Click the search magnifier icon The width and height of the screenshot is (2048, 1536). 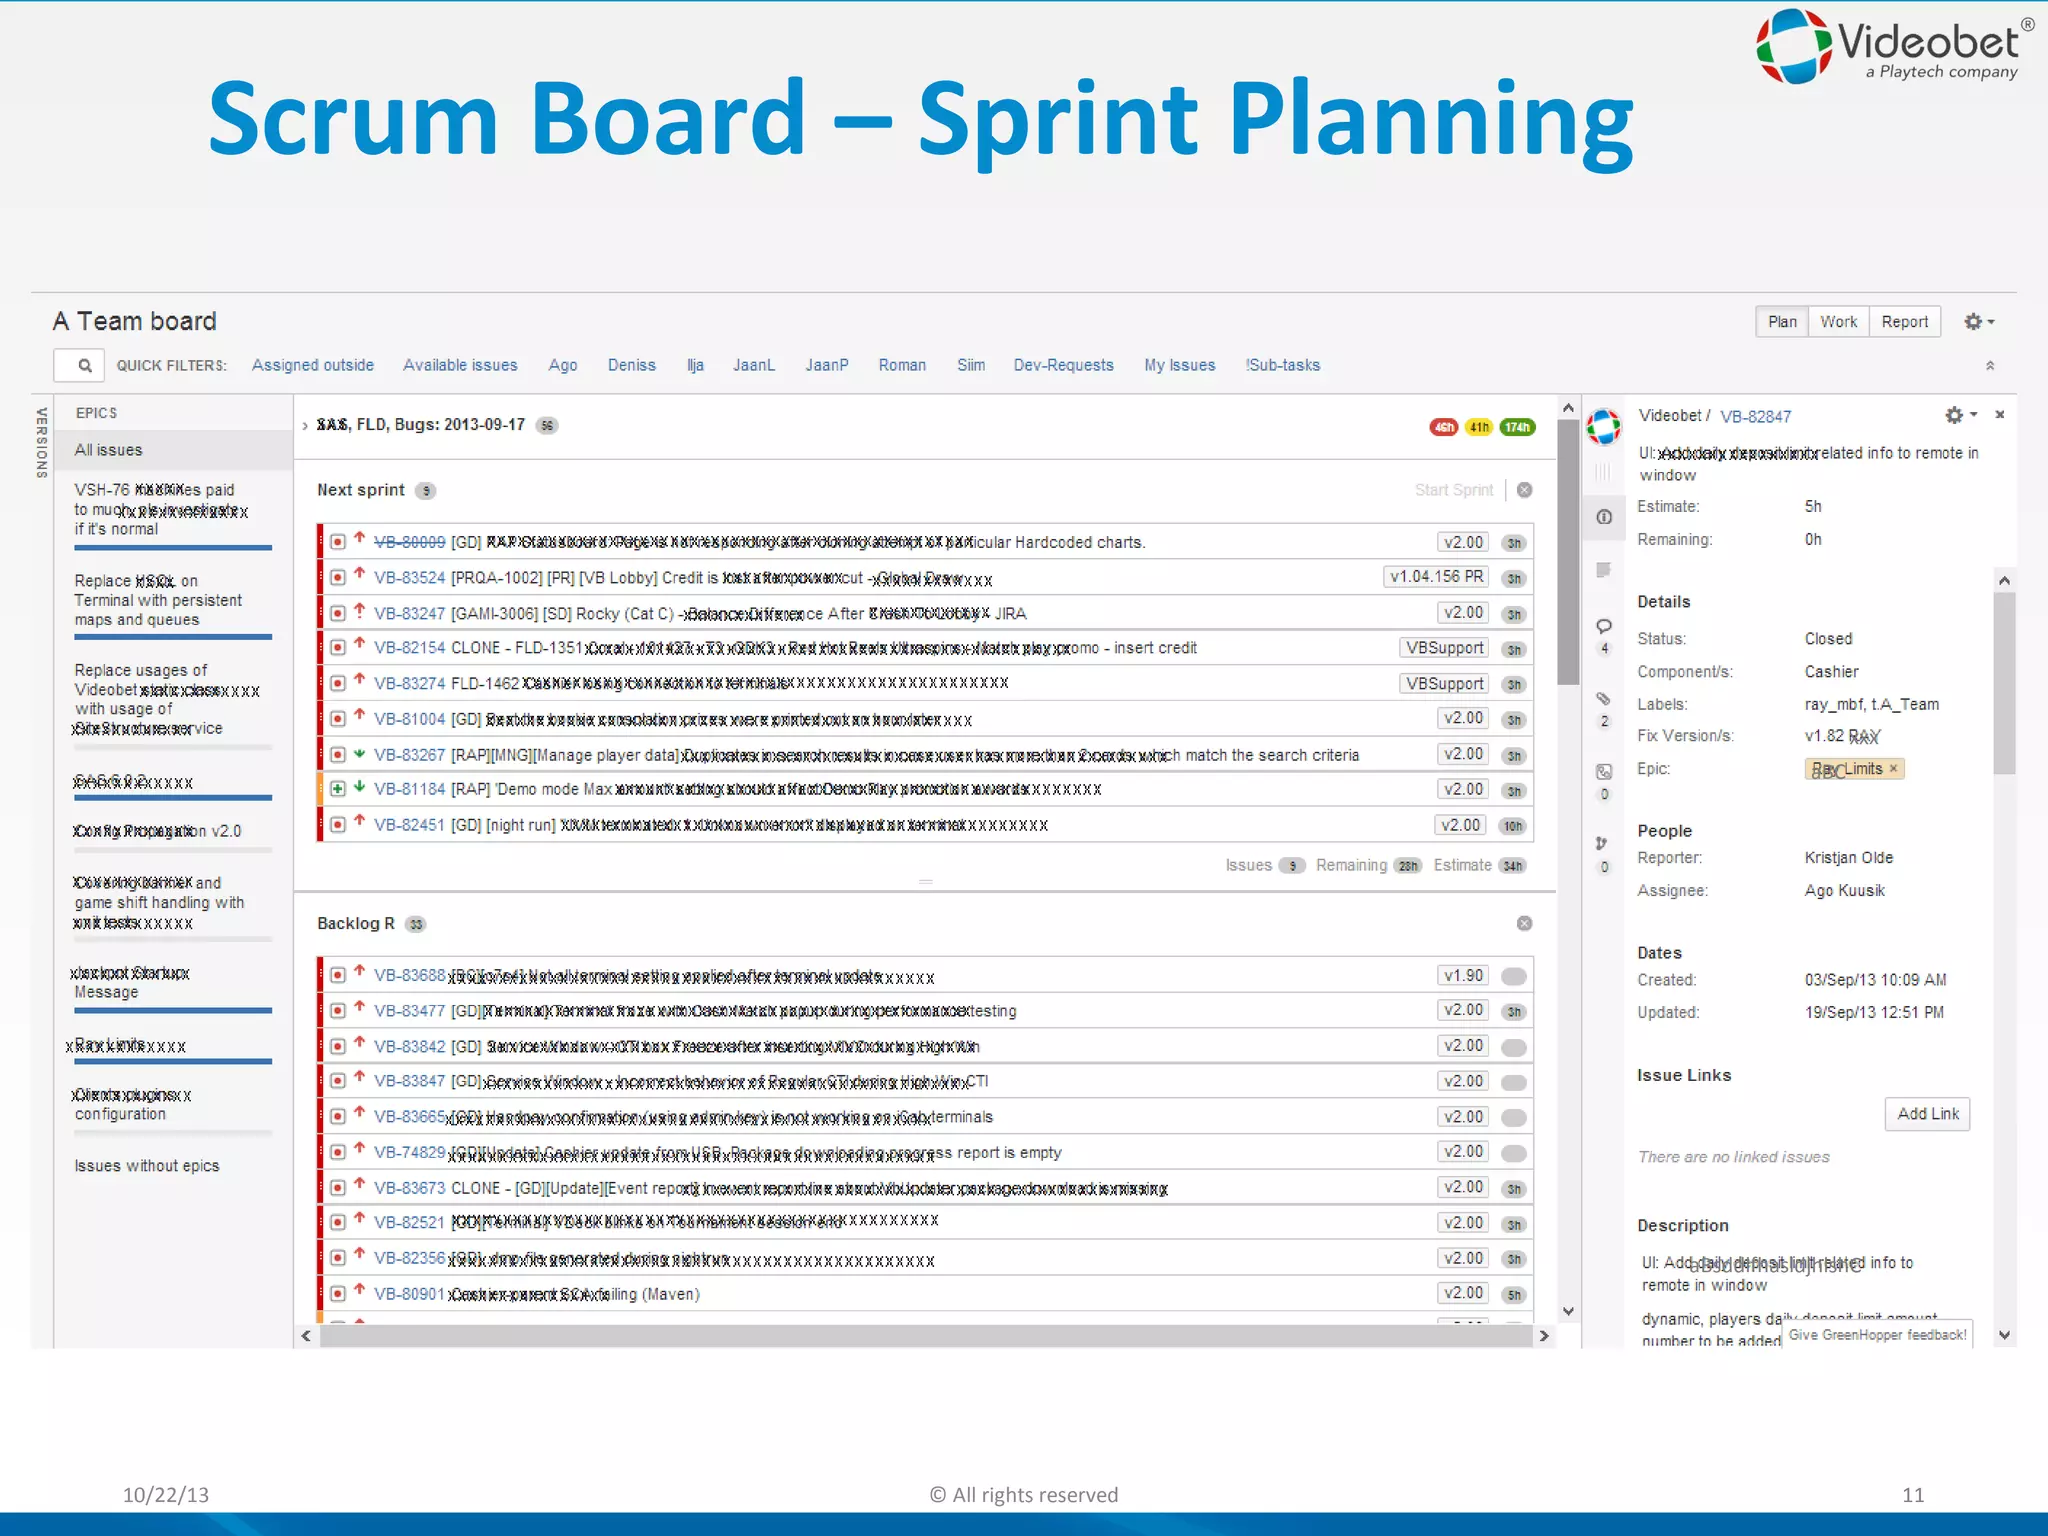(x=85, y=366)
